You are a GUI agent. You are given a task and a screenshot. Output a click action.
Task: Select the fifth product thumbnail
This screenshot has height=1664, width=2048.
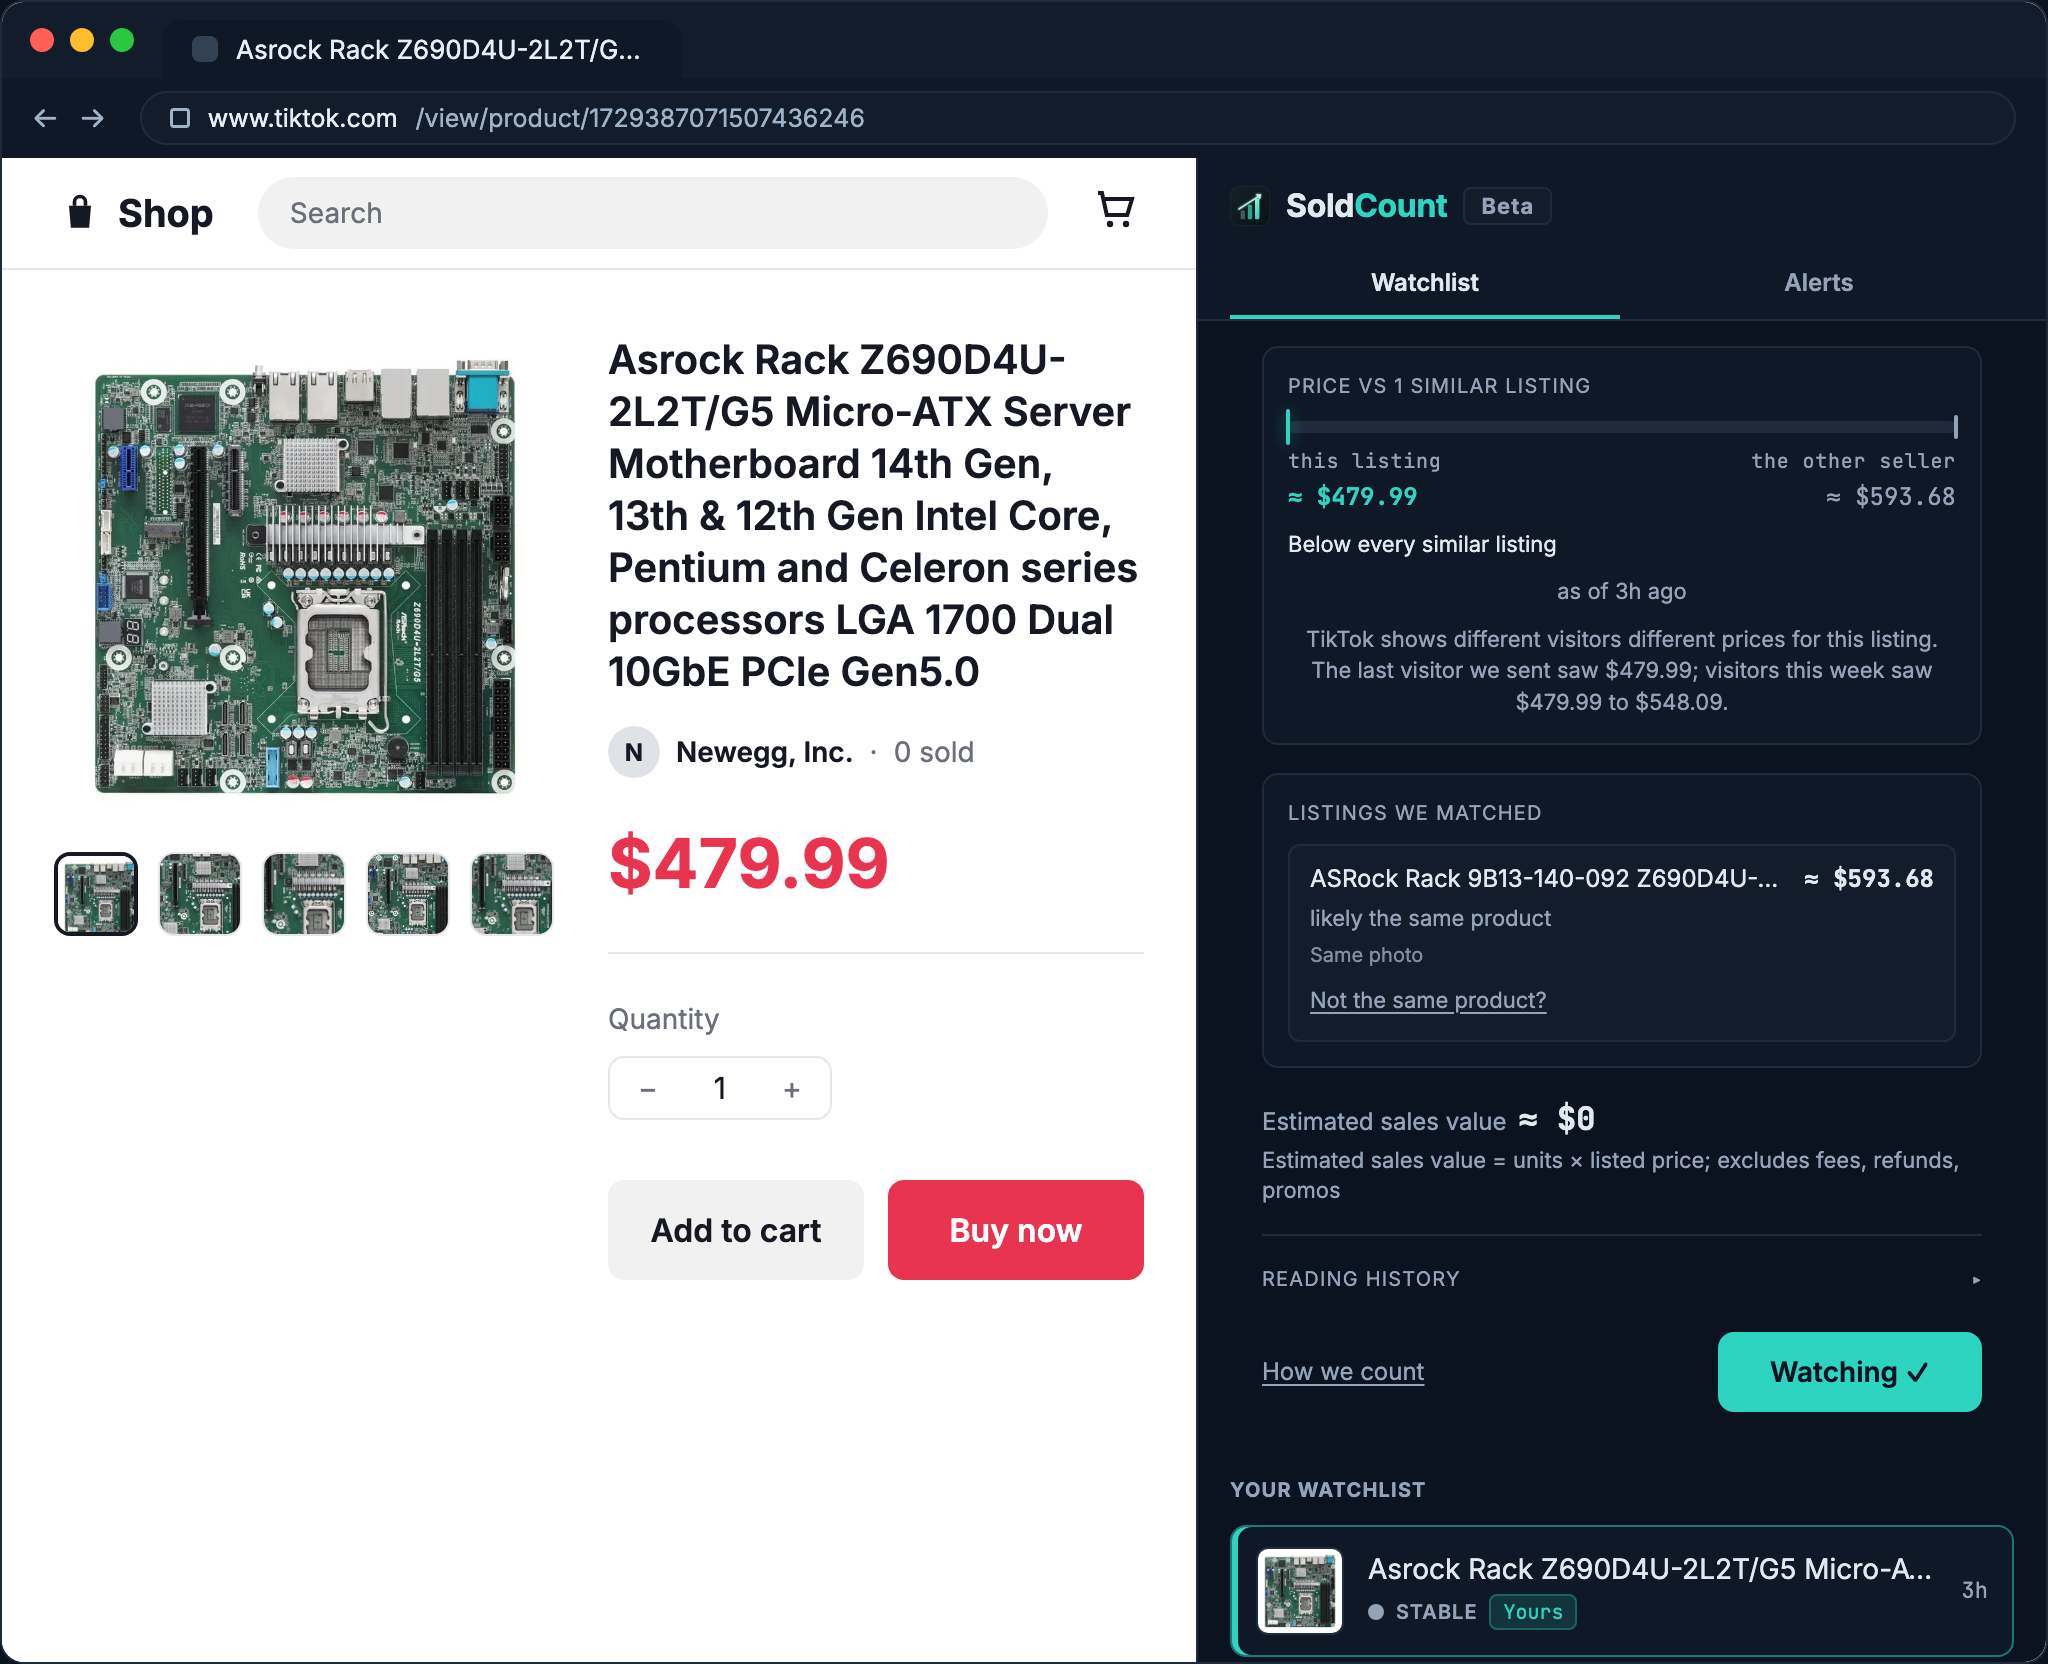point(512,894)
